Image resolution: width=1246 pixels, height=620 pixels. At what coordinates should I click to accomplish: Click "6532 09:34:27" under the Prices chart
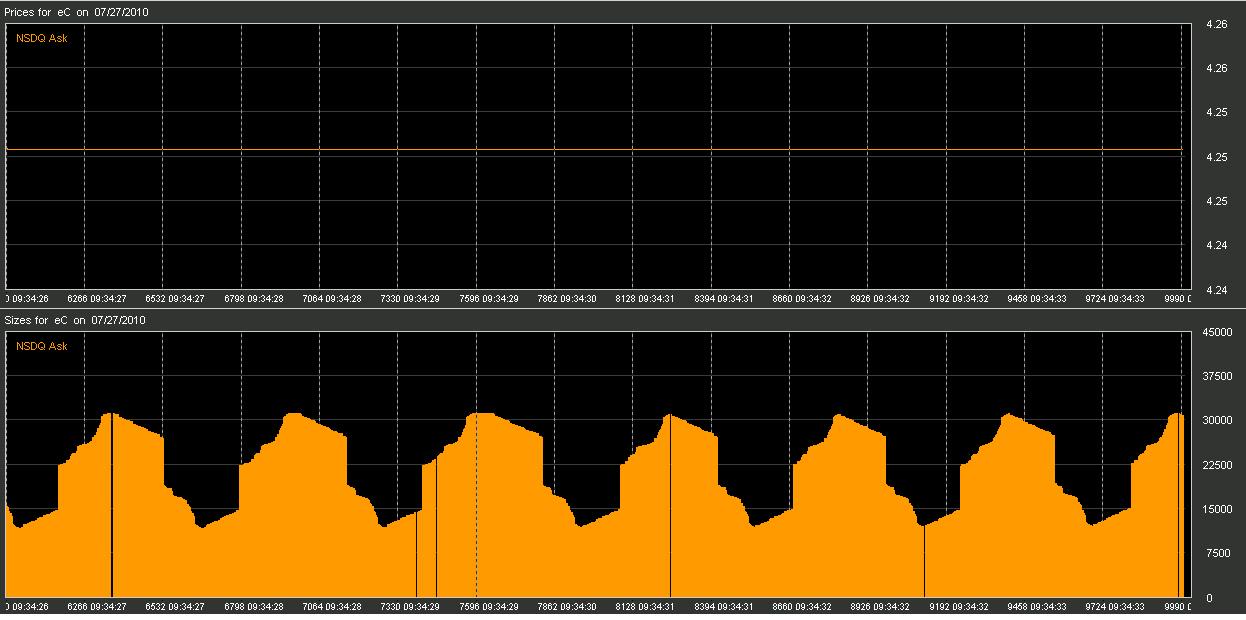click(x=175, y=298)
